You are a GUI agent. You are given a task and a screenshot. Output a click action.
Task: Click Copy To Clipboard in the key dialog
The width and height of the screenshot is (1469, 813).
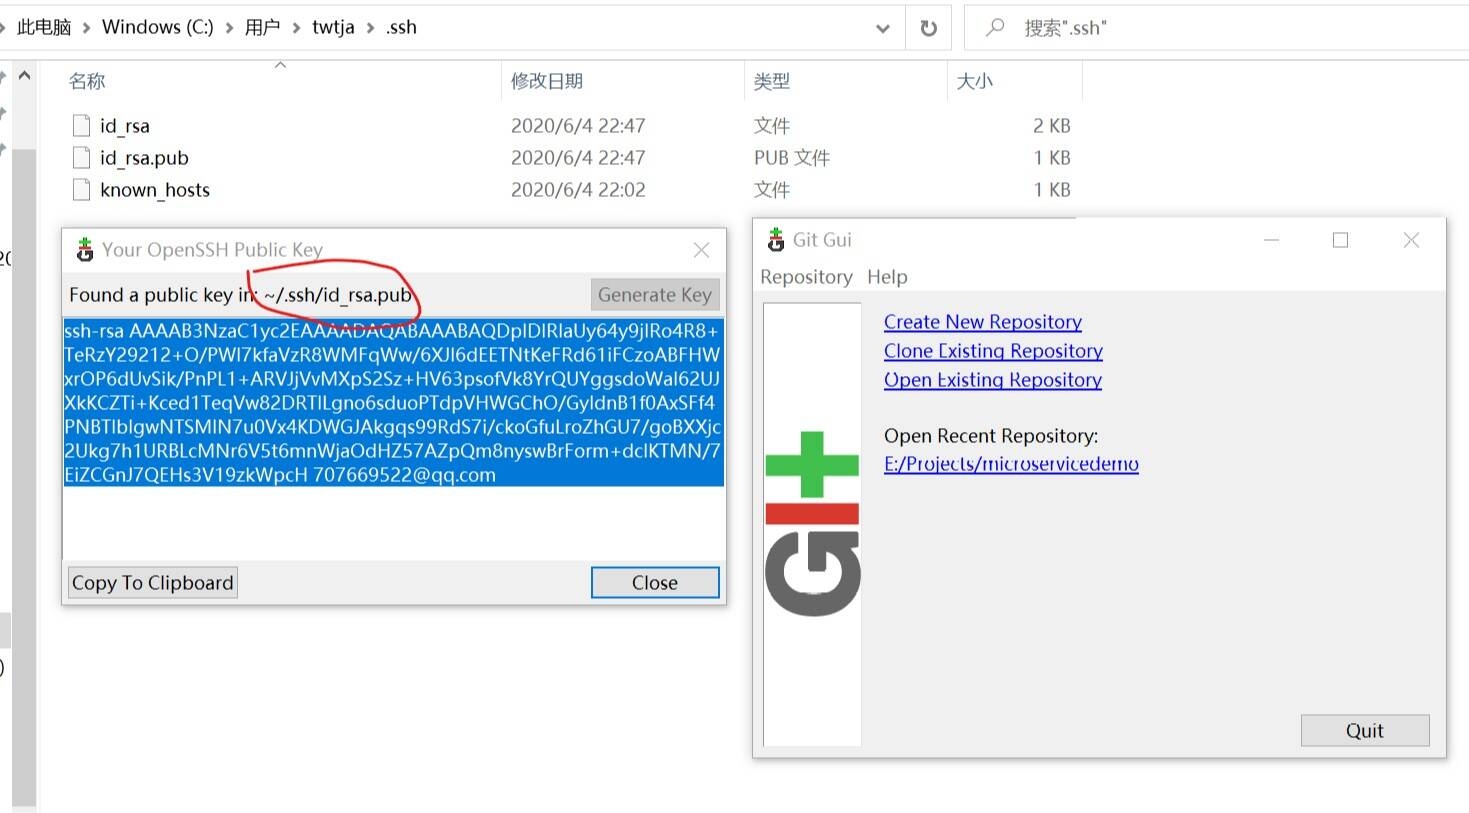click(151, 582)
